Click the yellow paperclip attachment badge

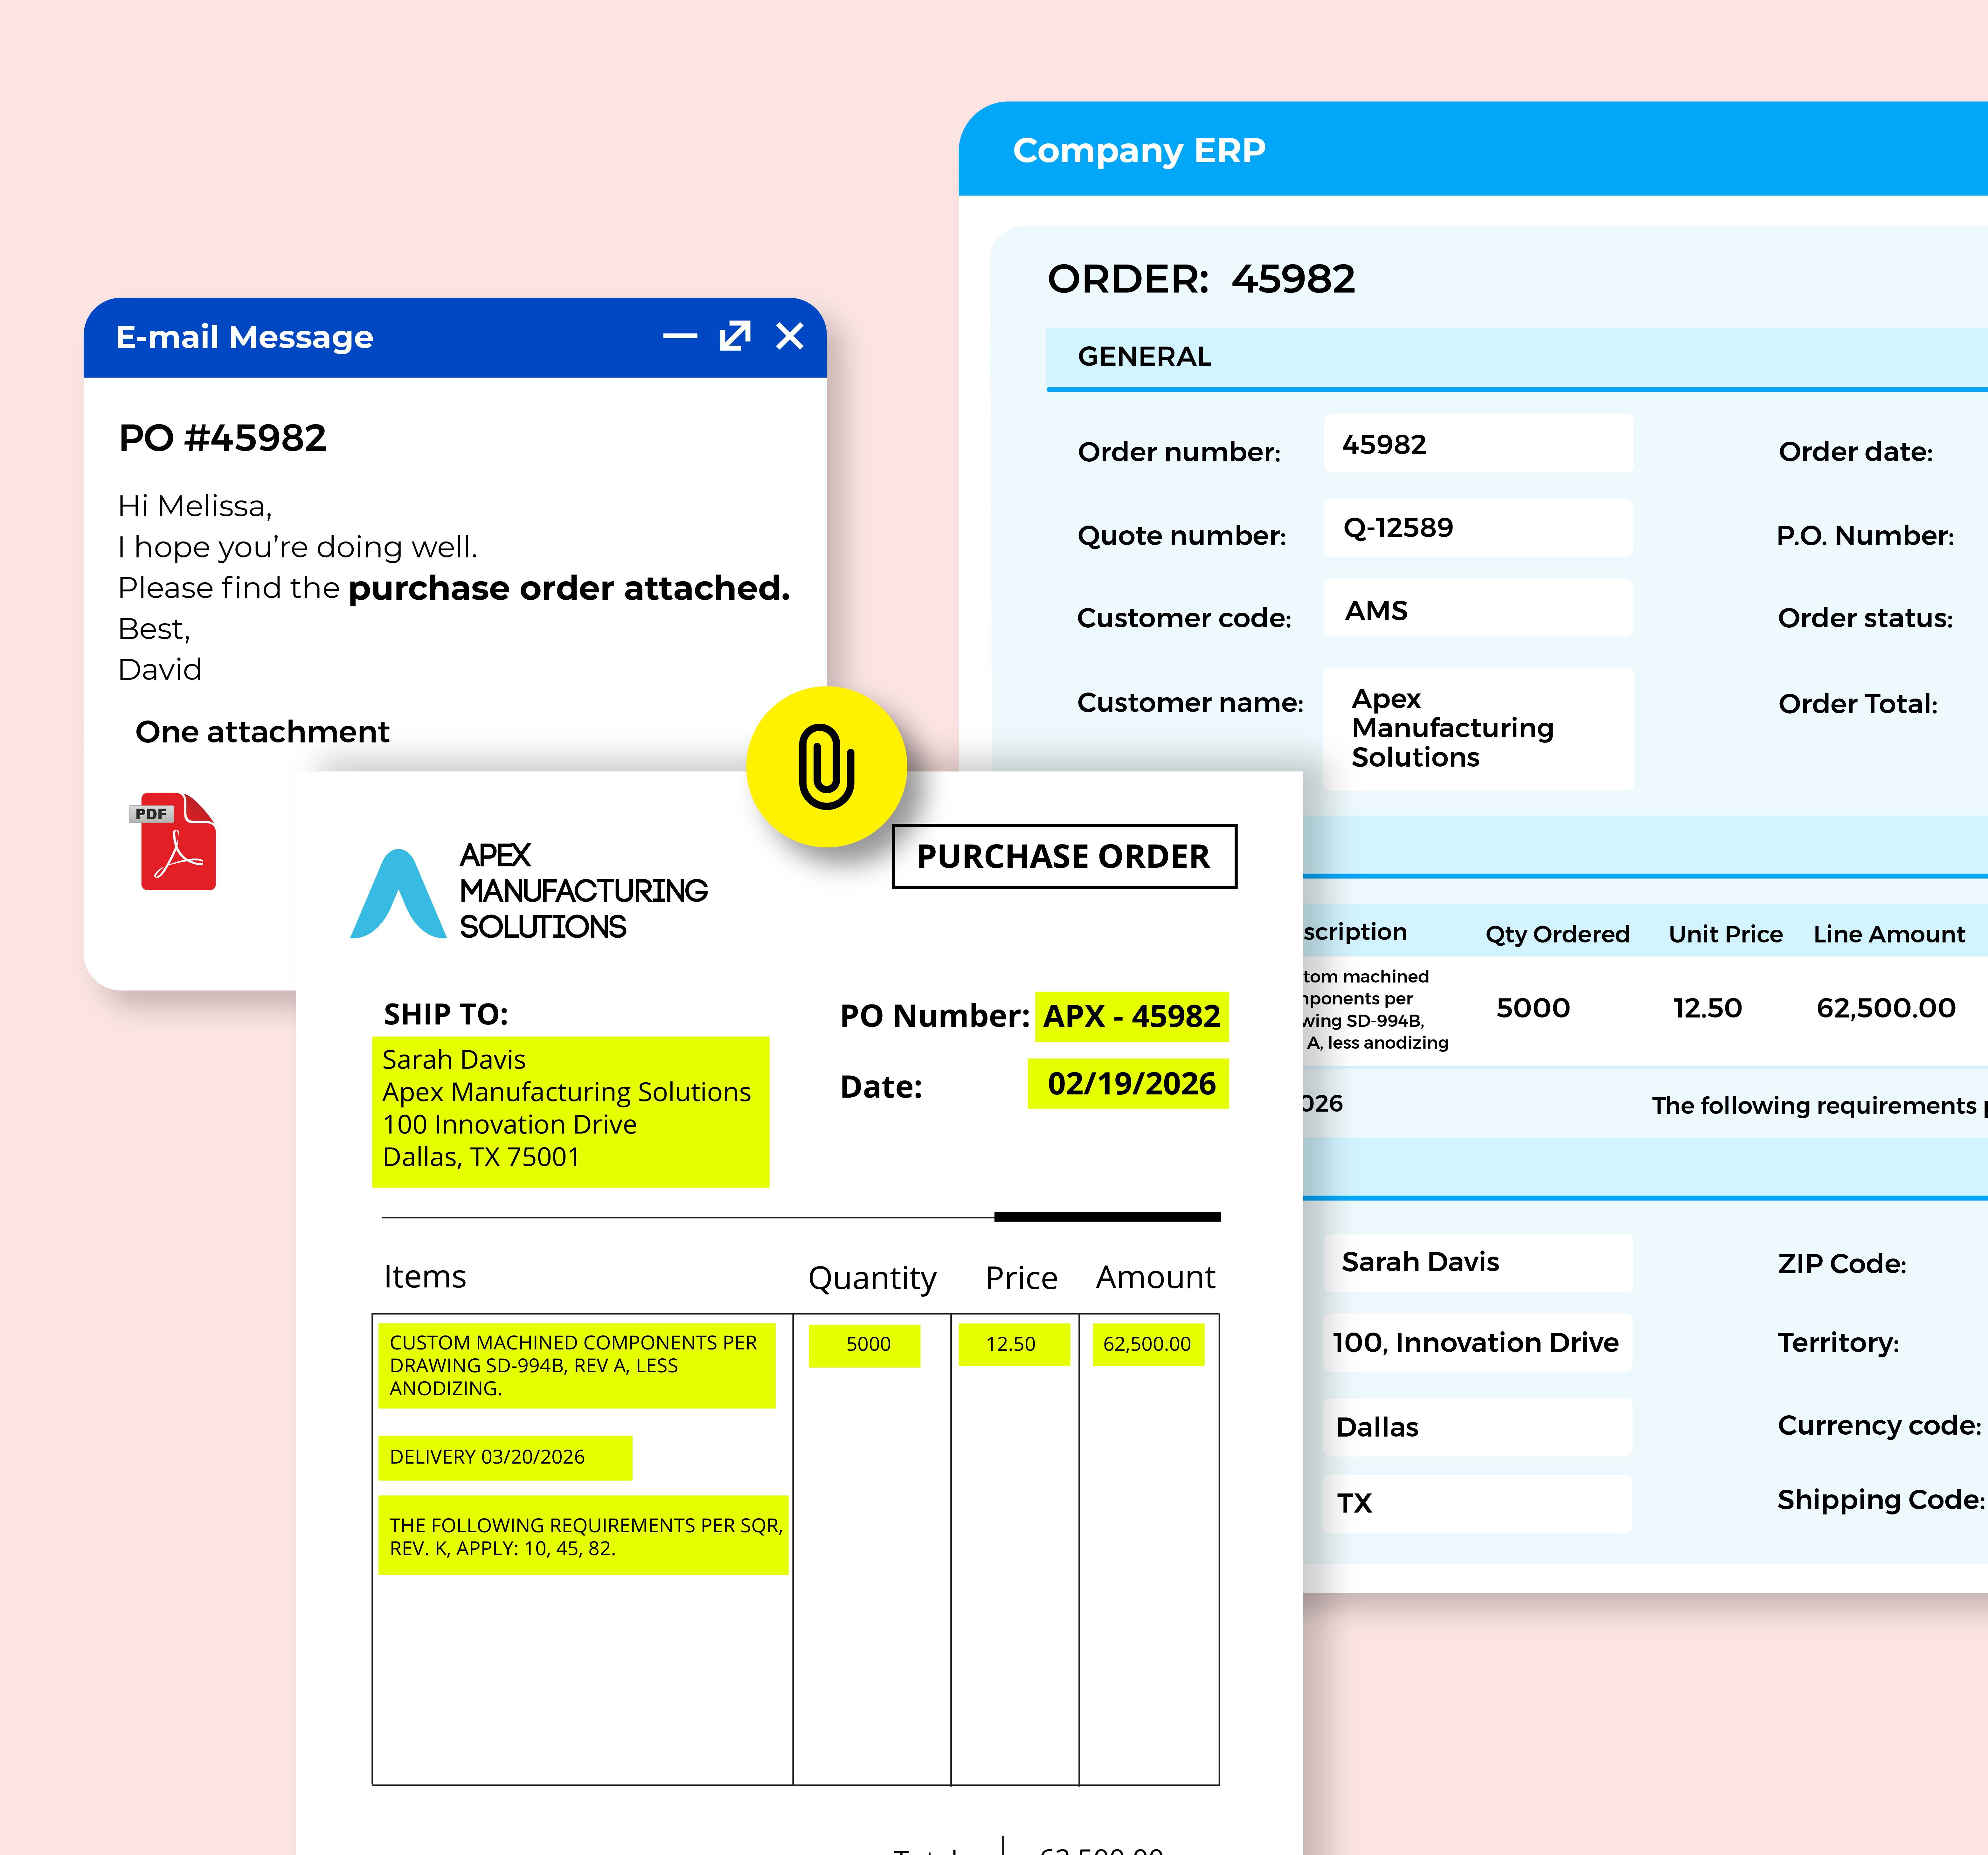[x=827, y=767]
